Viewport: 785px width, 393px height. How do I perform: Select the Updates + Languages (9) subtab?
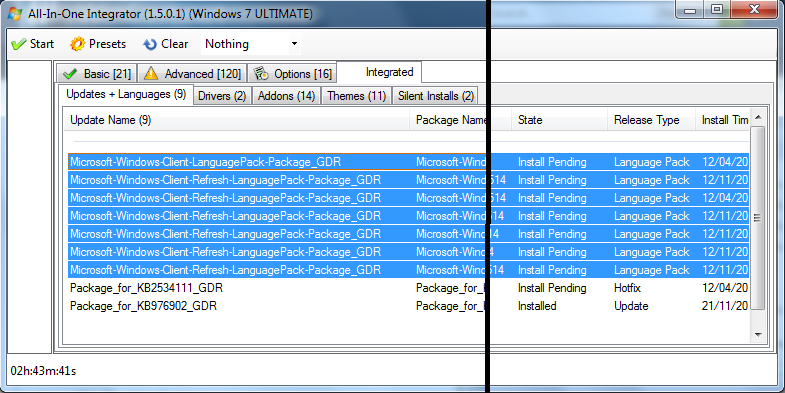[x=126, y=94]
